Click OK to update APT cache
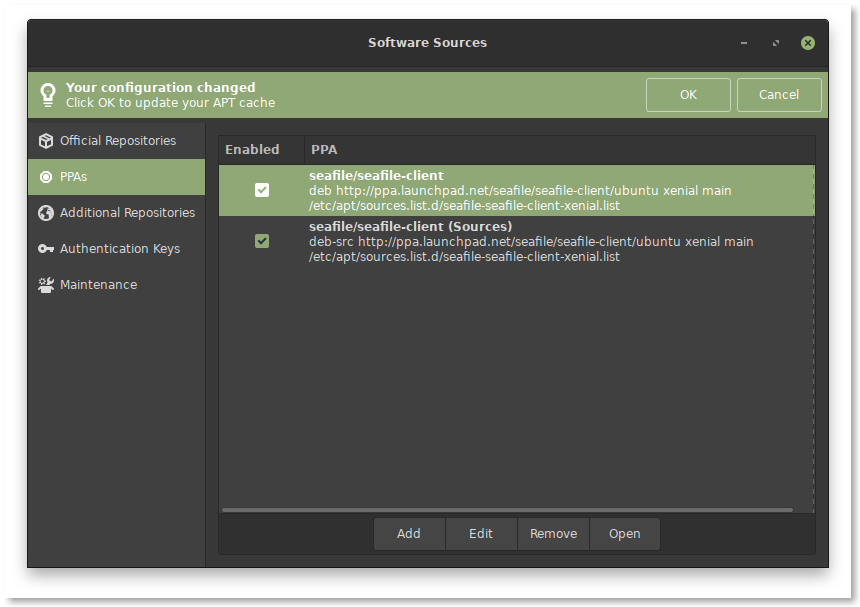 [688, 95]
